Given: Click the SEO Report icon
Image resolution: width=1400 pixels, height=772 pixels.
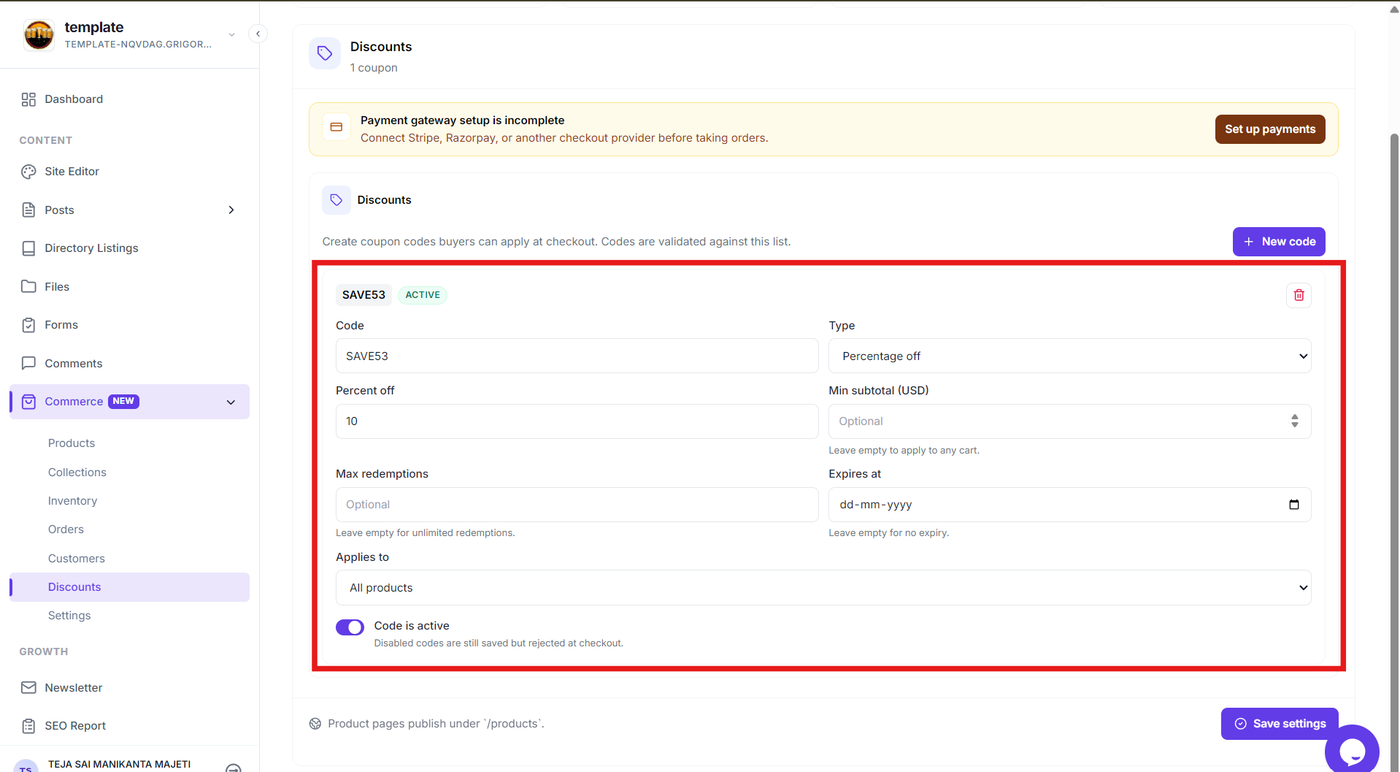Looking at the screenshot, I should click(28, 726).
